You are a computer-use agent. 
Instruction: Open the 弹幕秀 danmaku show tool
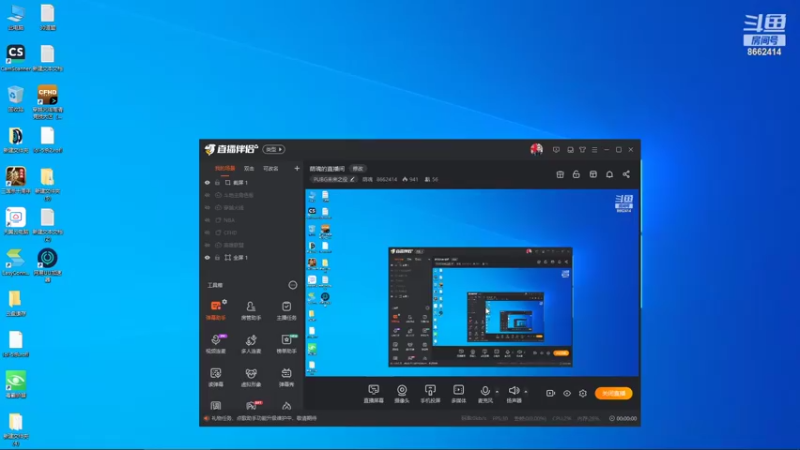(286, 377)
